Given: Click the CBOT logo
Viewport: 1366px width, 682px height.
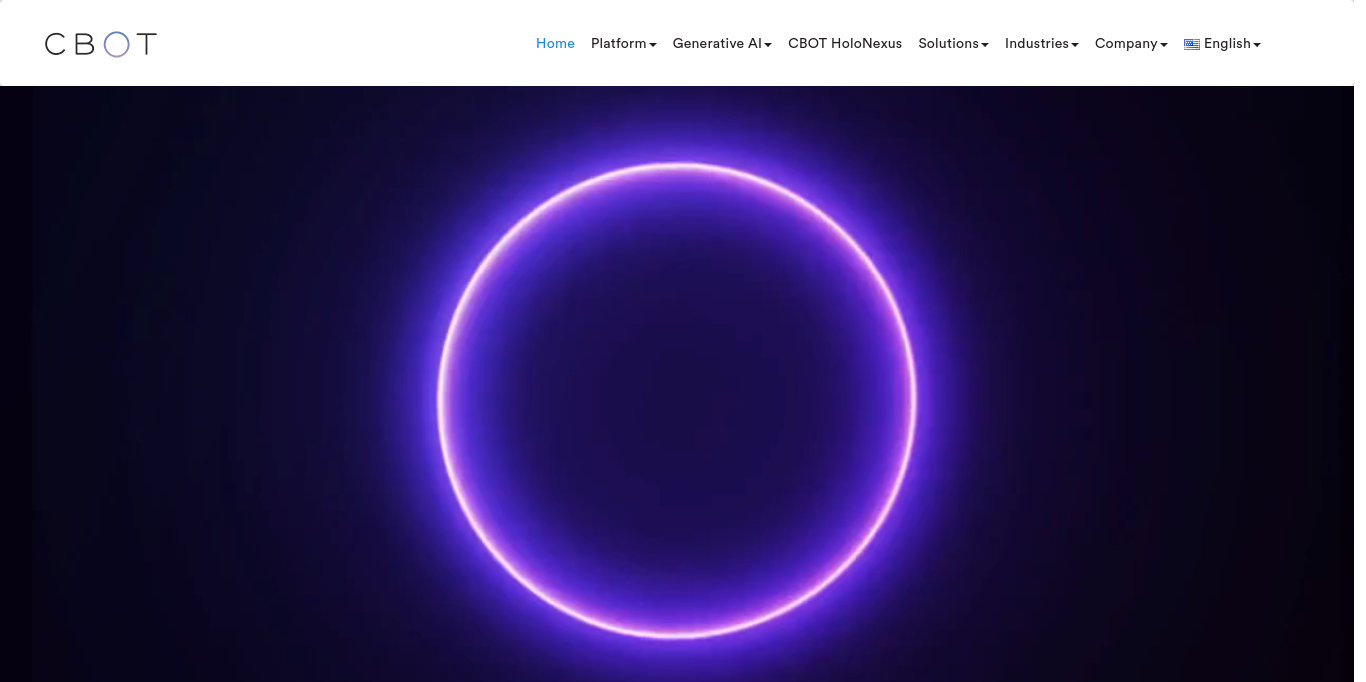Looking at the screenshot, I should coord(99,43).
